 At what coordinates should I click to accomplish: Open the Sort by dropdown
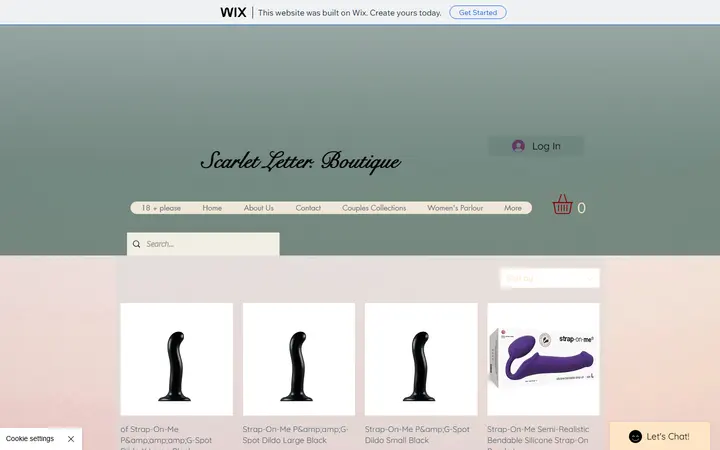pos(550,278)
